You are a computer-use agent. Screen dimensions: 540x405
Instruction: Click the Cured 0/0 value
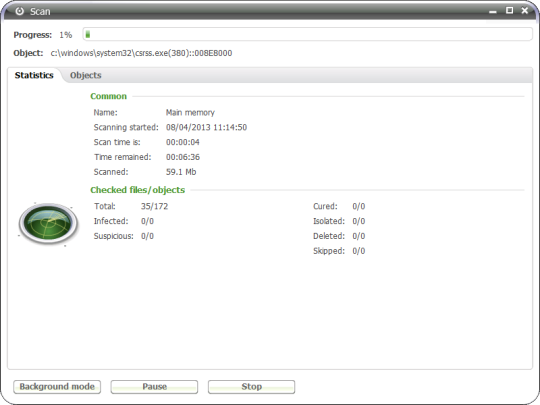point(359,206)
